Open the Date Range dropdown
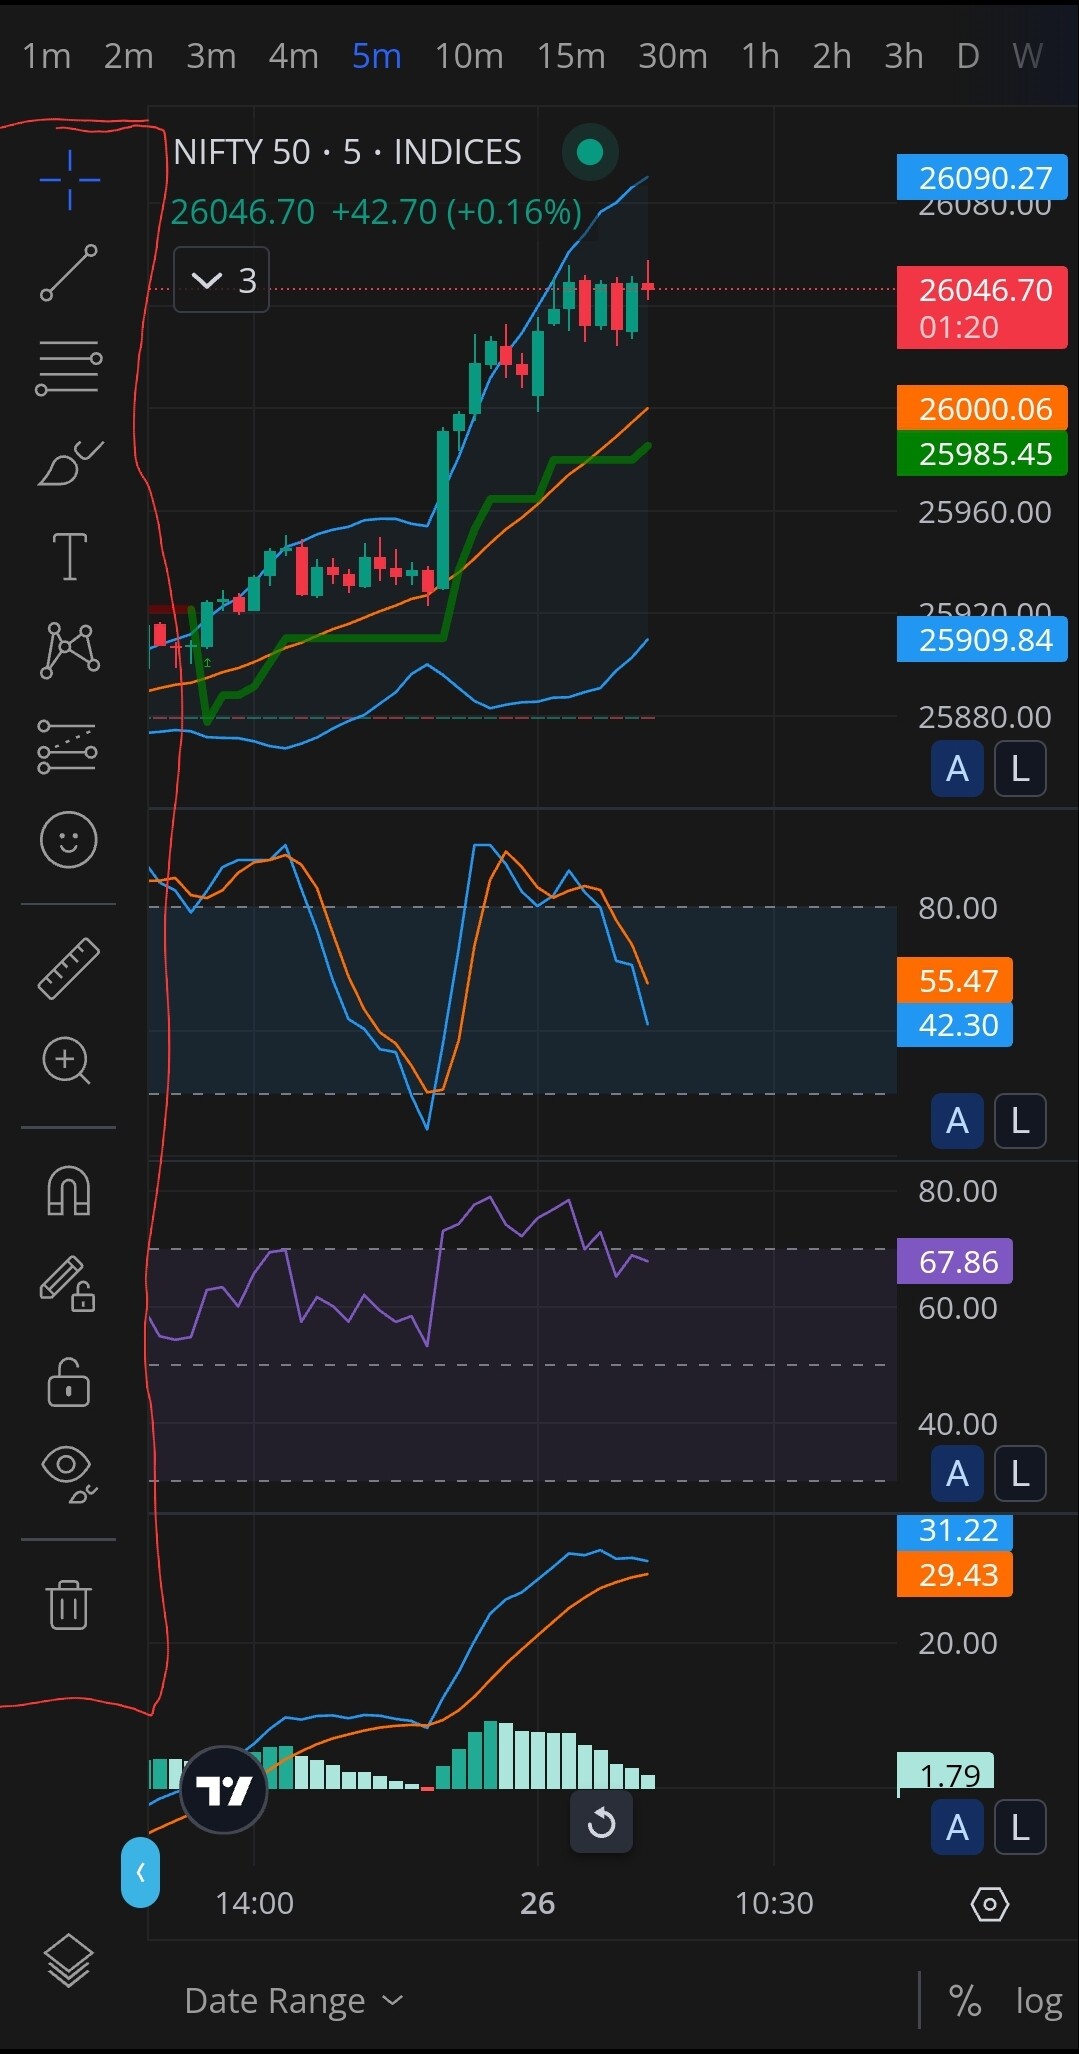1079x2054 pixels. click(294, 2001)
